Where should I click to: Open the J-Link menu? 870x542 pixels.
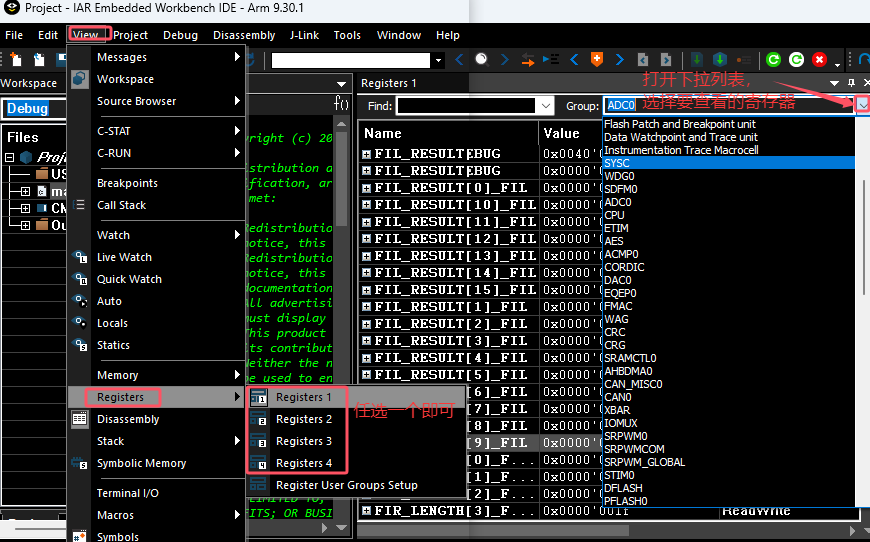pyautogui.click(x=304, y=35)
